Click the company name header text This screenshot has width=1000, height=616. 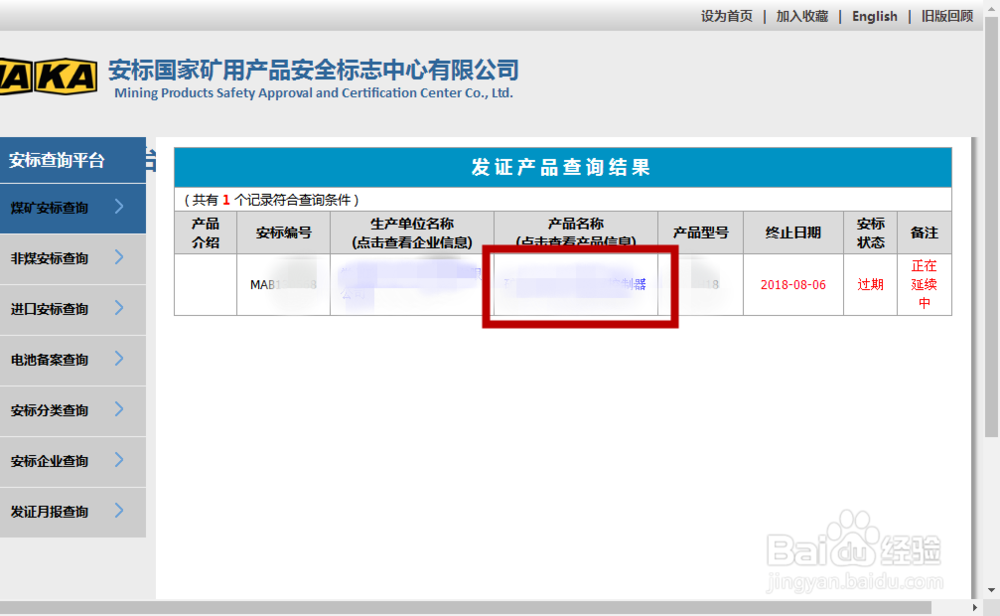click(x=313, y=70)
